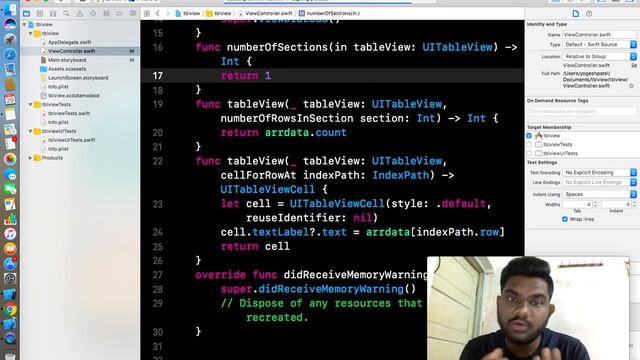Open the Debug navigator
Viewport: 640px width, 360px height.
coord(107,13)
